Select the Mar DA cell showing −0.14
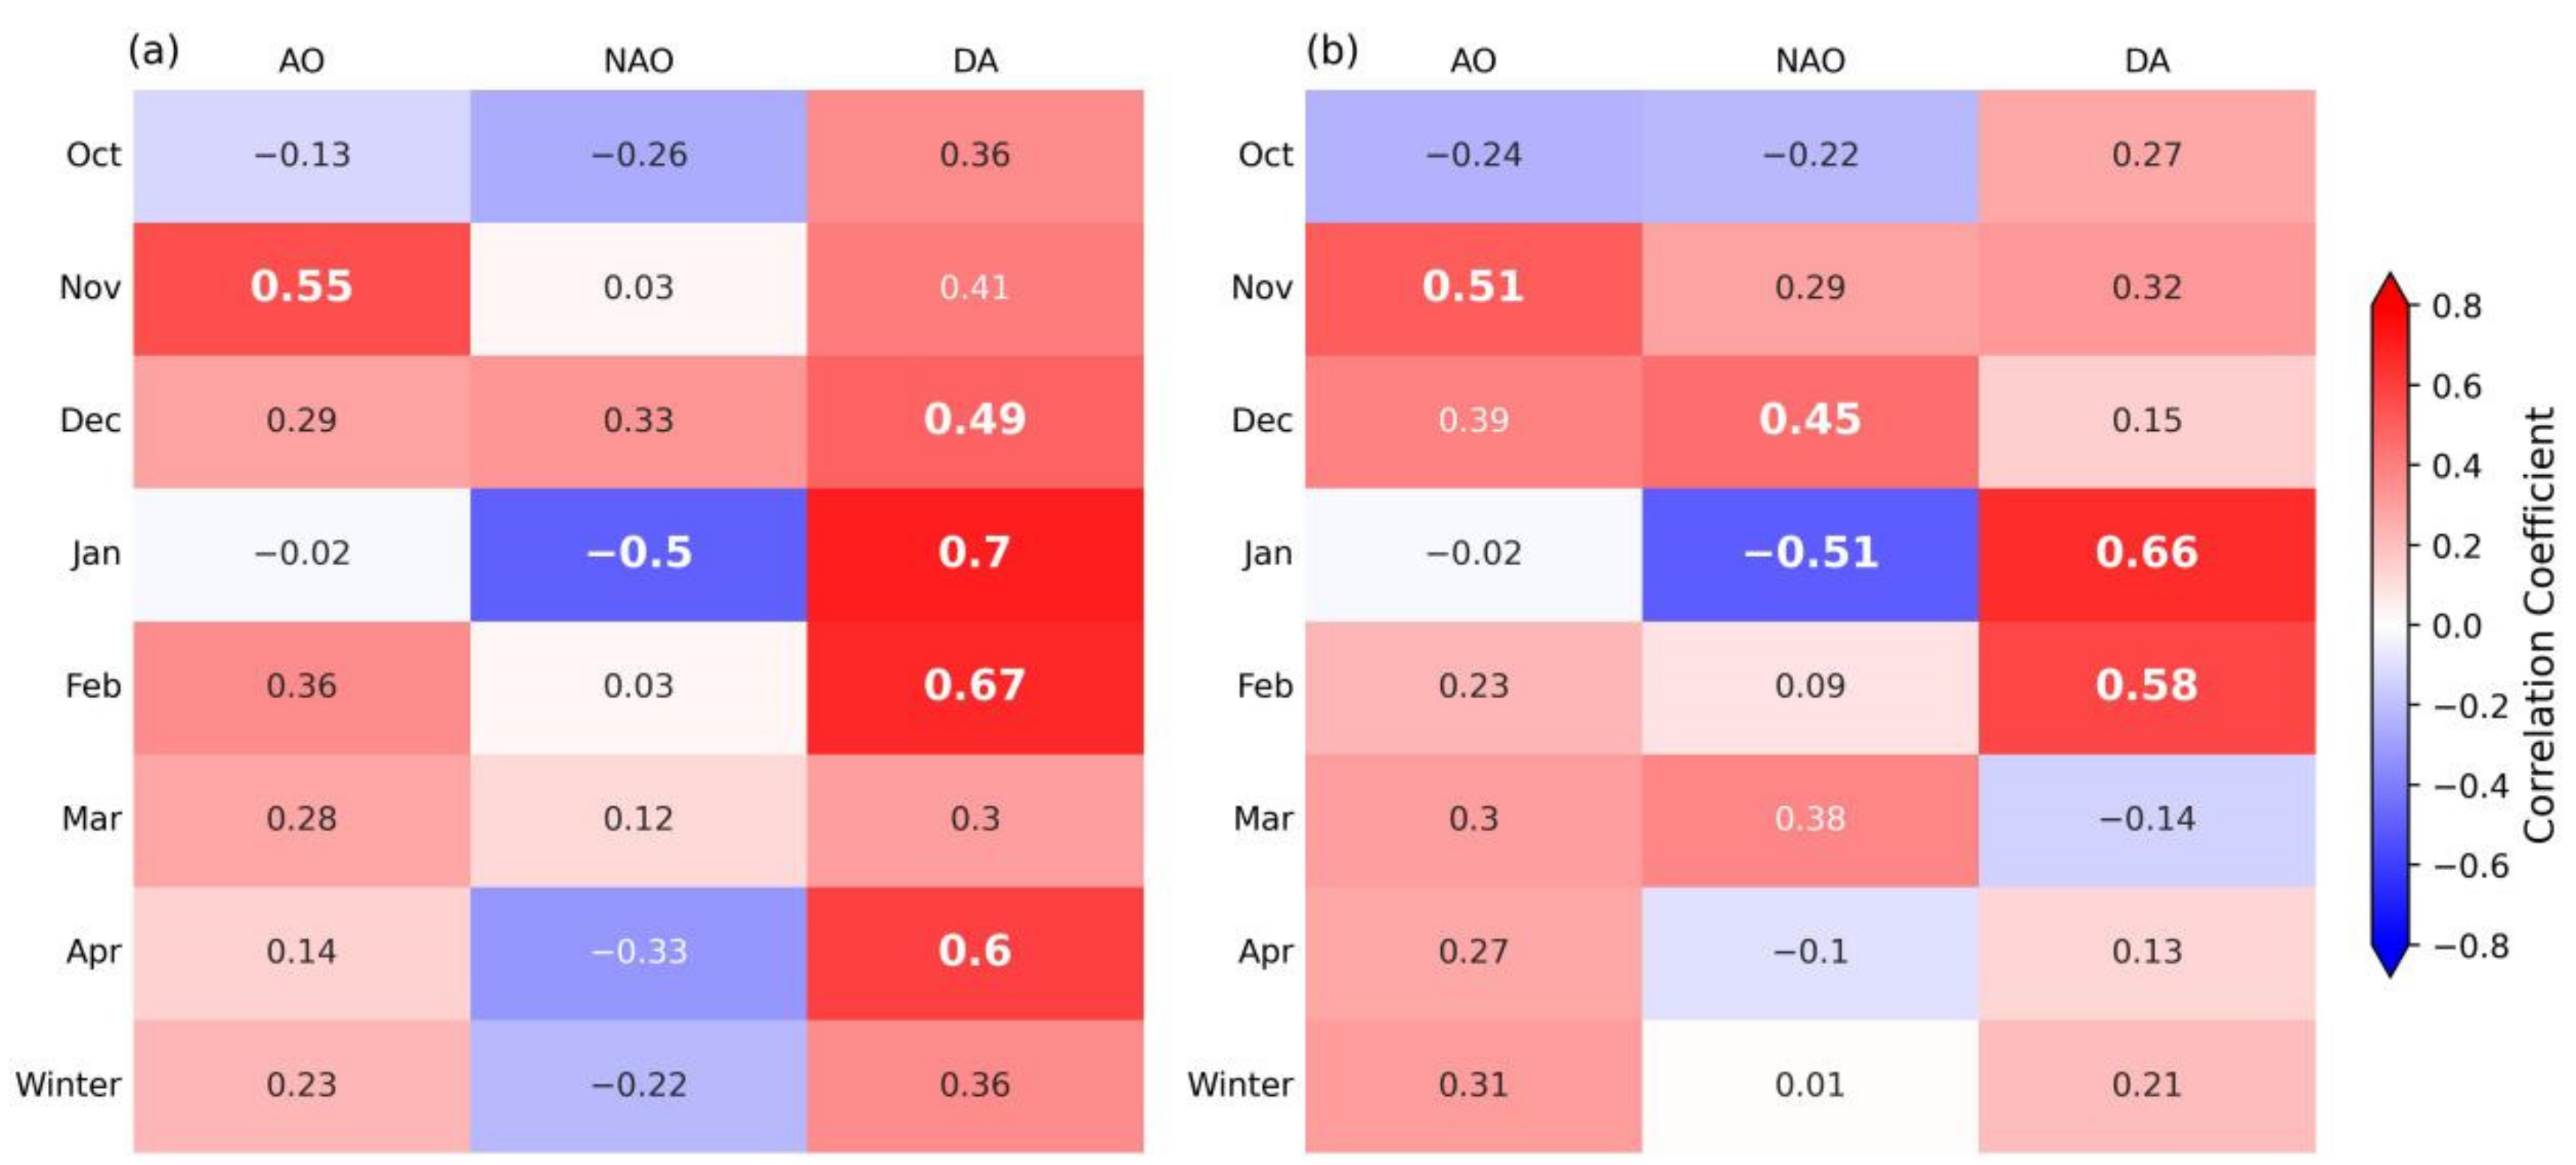 point(2147,819)
